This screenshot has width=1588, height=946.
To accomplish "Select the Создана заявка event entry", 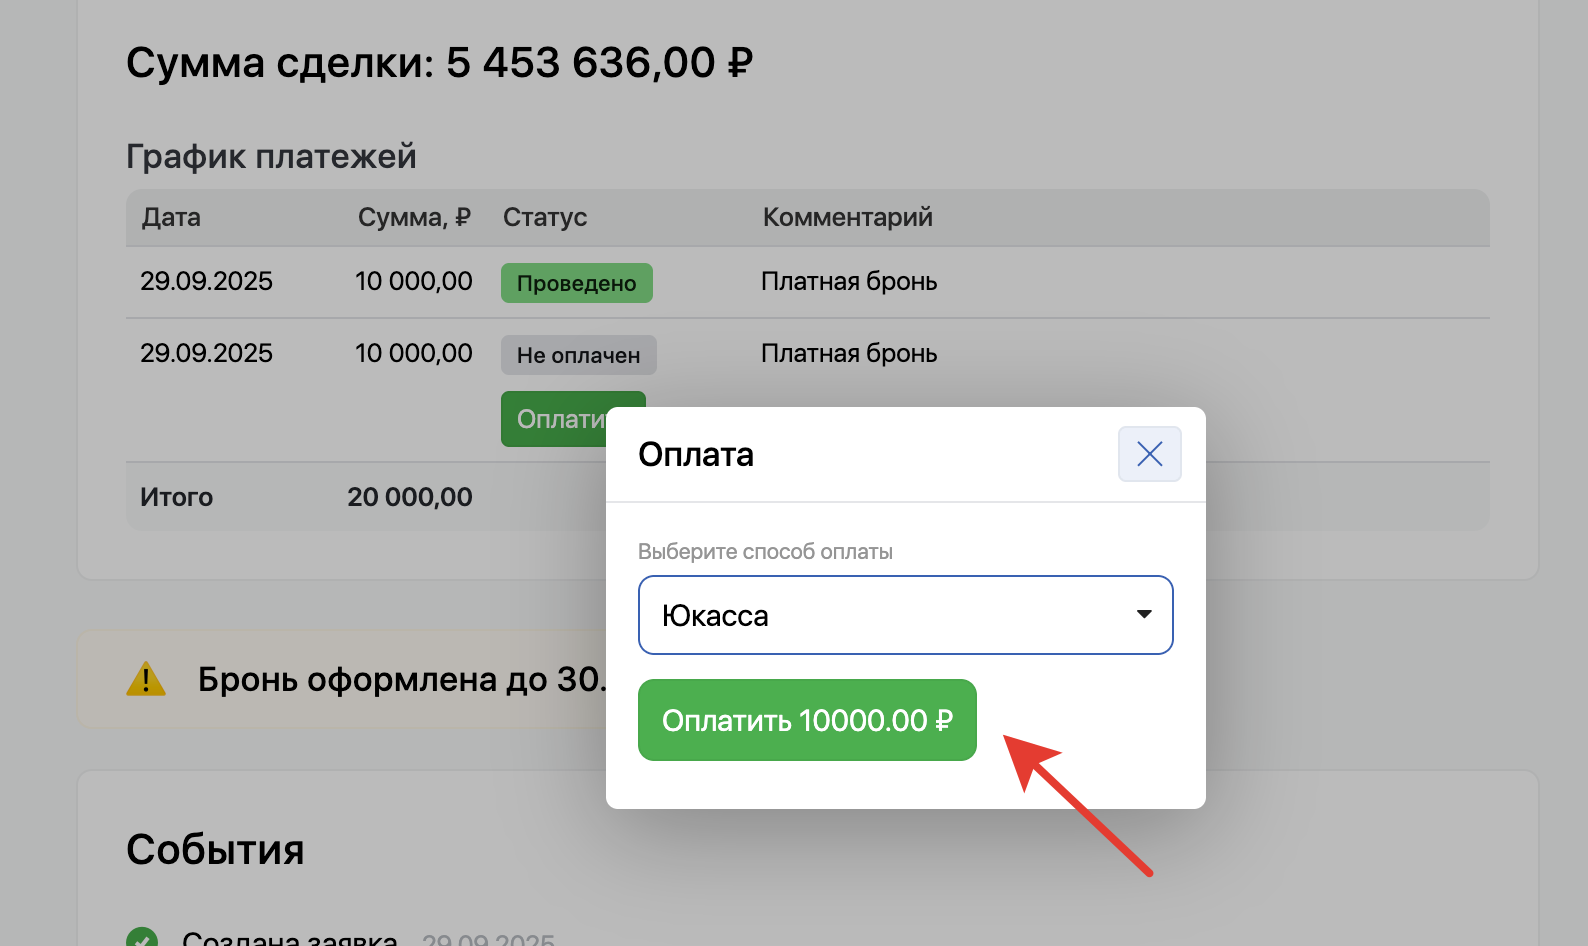I will [290, 938].
